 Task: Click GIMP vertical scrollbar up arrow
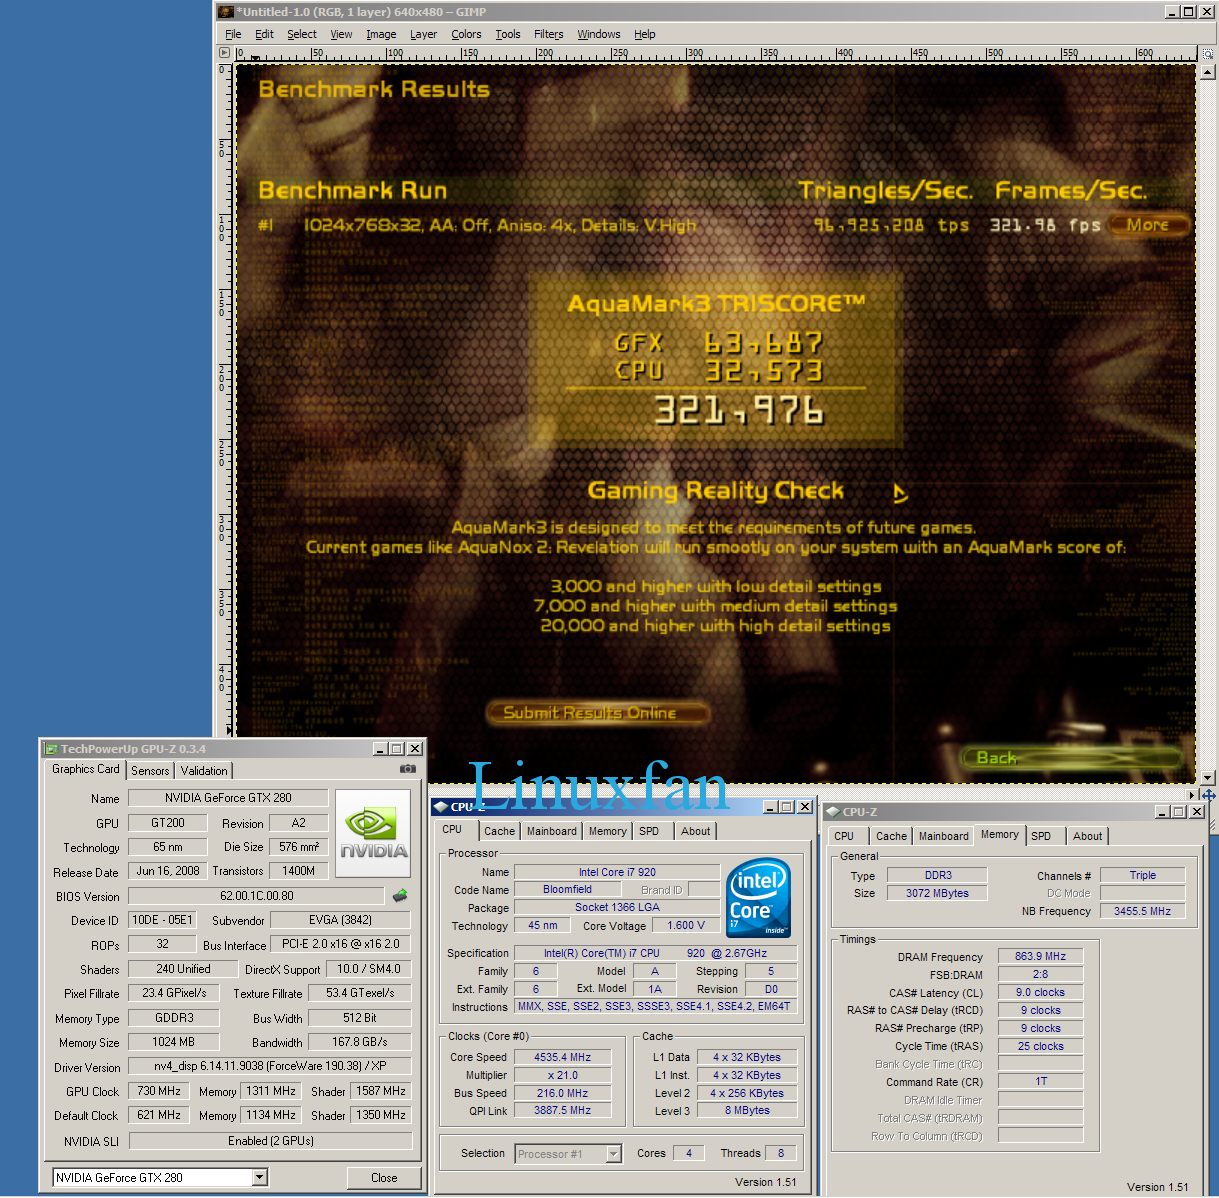[x=1208, y=70]
